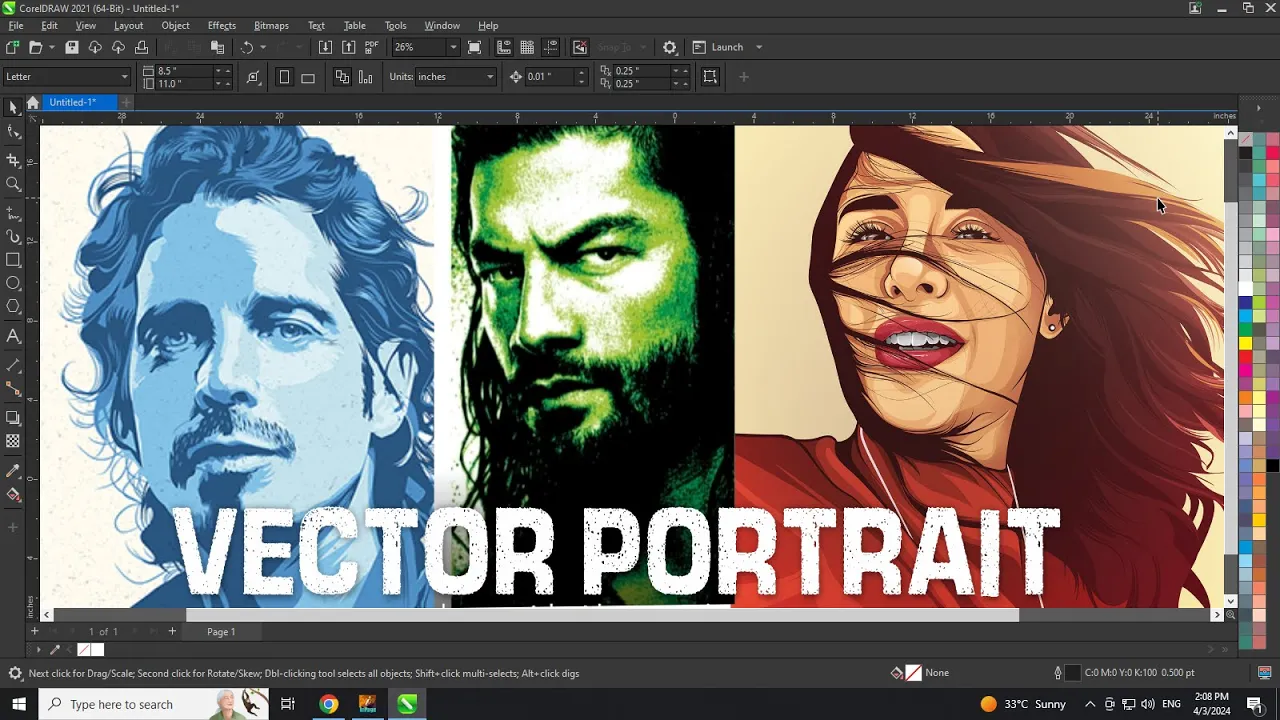Select the Color Eyedropper tool
The width and height of the screenshot is (1280, 720).
click(x=13, y=470)
